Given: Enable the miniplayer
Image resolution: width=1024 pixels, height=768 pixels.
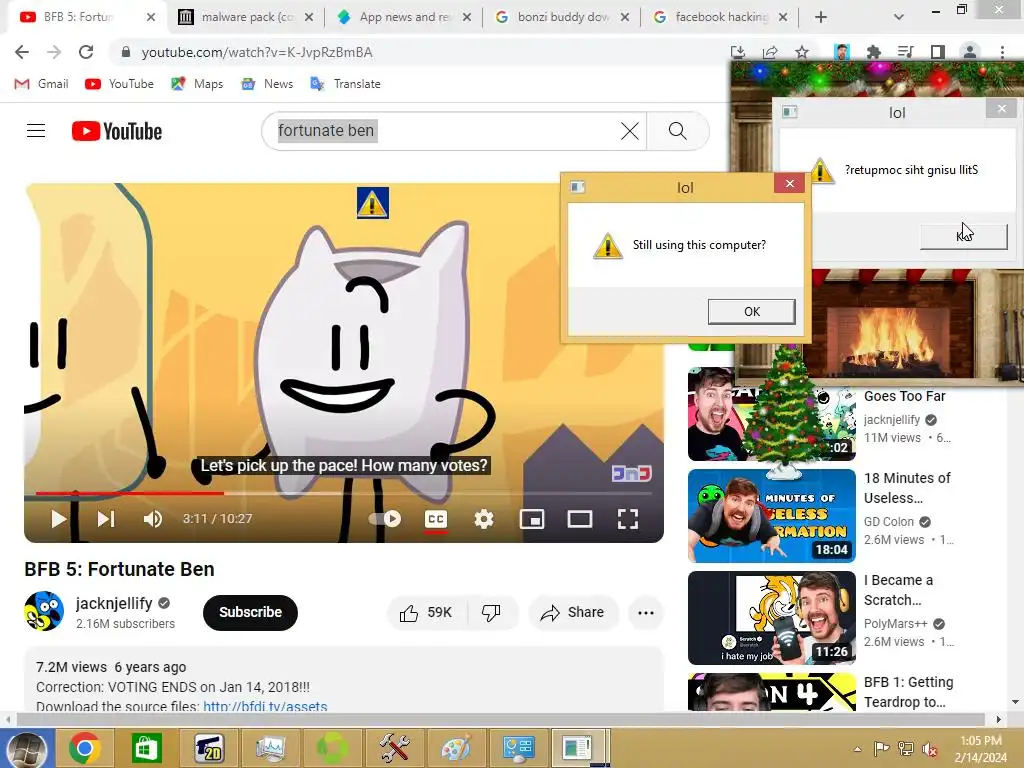Looking at the screenshot, I should (x=532, y=519).
